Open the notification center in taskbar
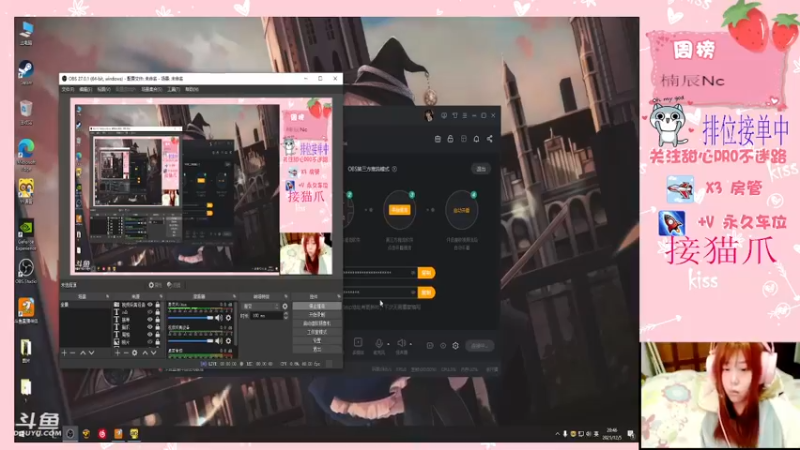Image resolution: width=800 pixels, height=450 pixels. [x=631, y=434]
